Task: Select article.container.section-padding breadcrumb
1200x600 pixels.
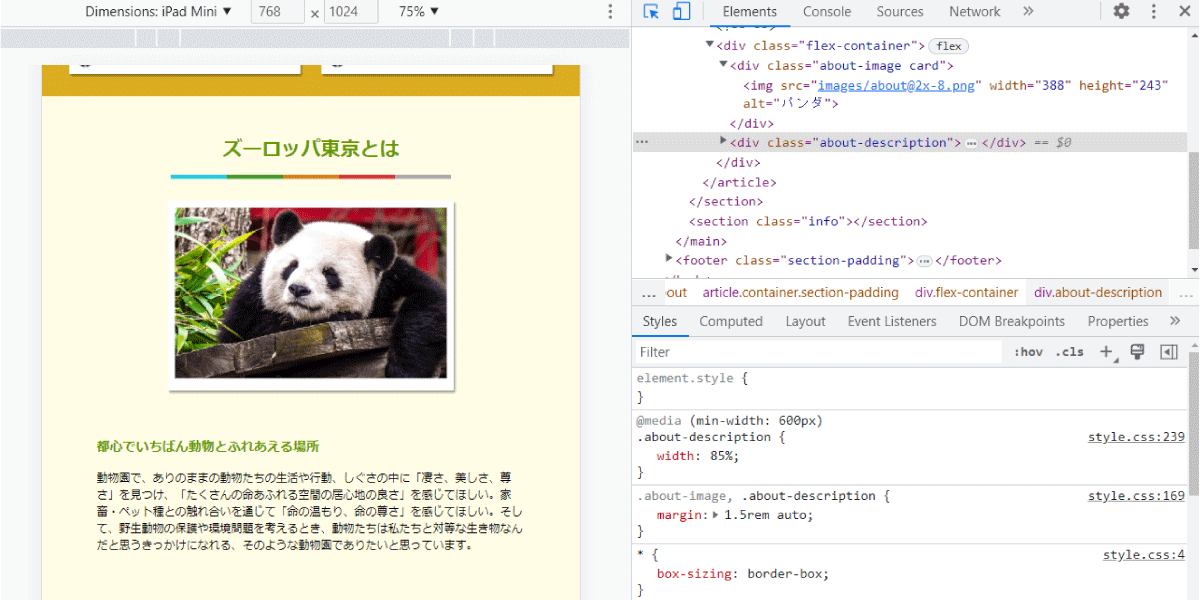Action: [x=800, y=293]
